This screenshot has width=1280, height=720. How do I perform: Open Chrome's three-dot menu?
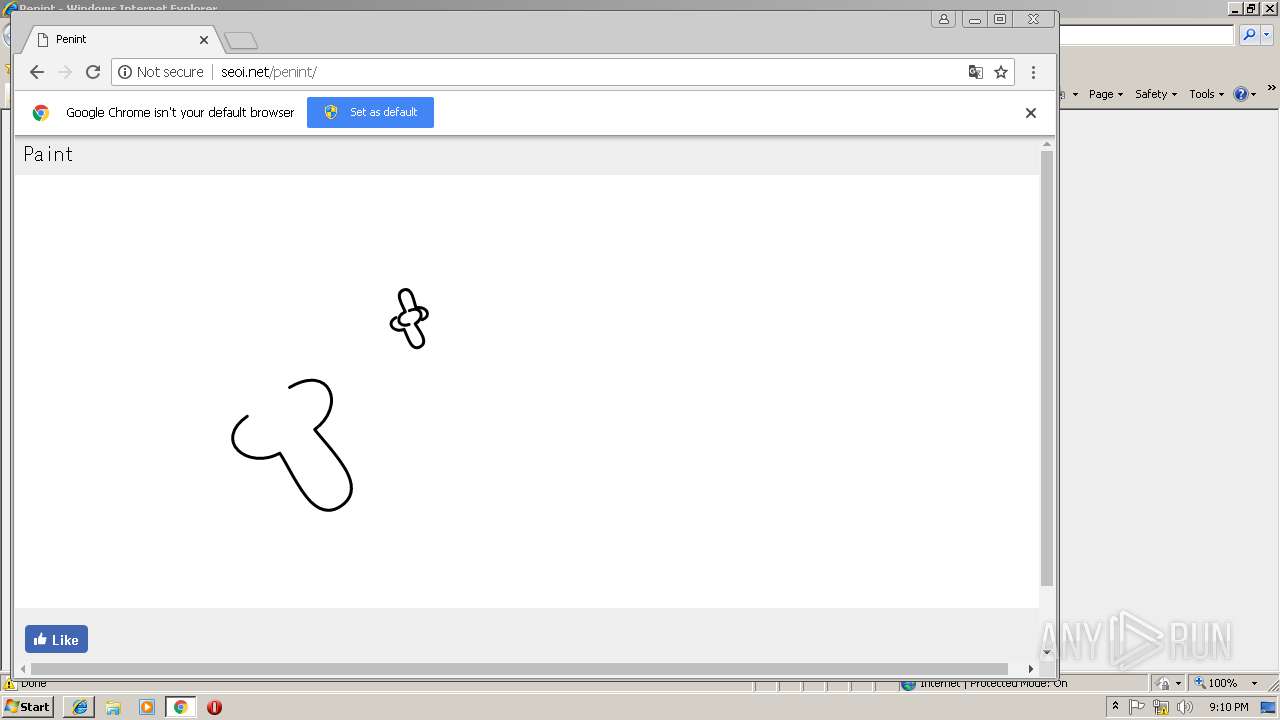[1033, 72]
